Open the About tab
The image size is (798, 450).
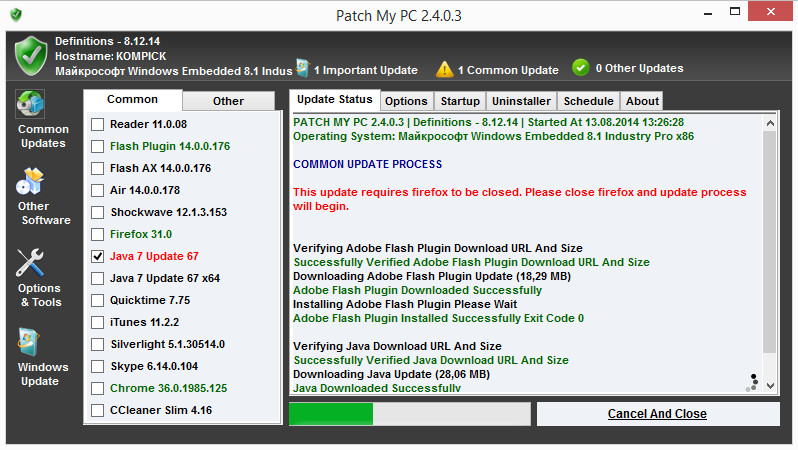pos(642,101)
